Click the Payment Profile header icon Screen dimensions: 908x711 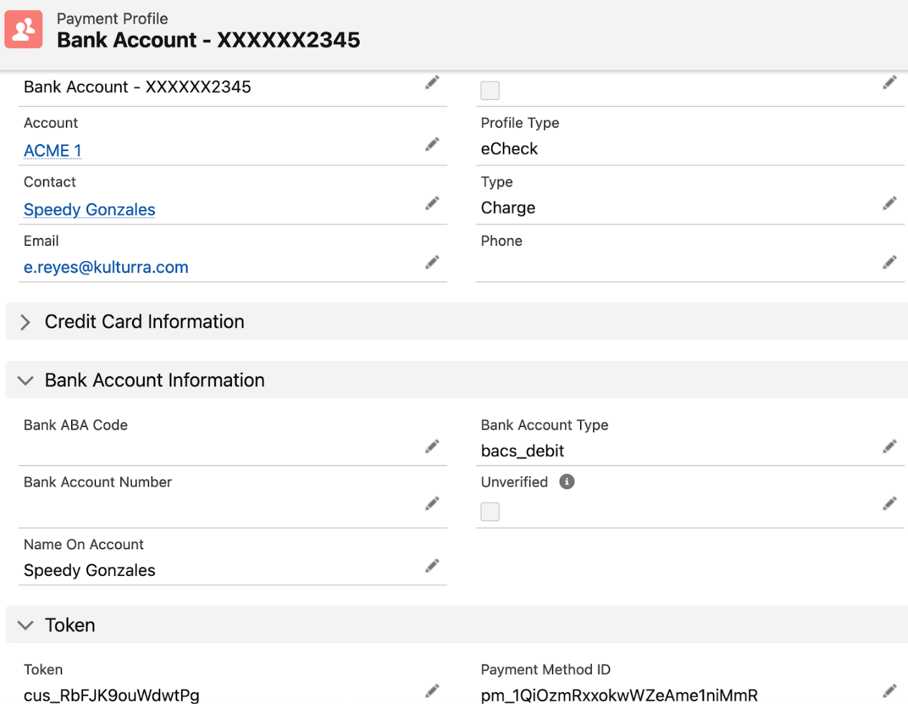coord(24,30)
